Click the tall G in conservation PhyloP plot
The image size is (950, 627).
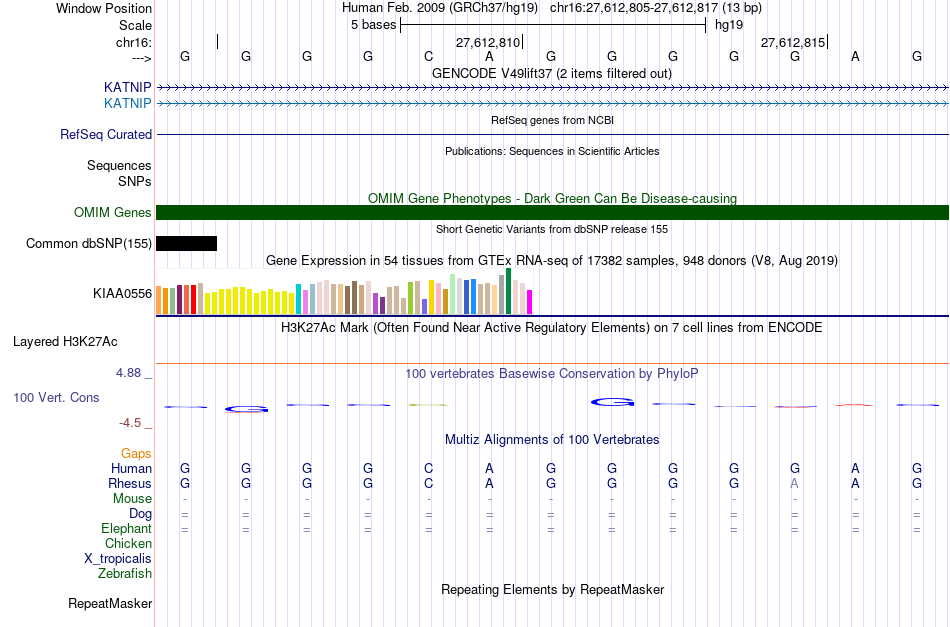pyautogui.click(x=613, y=402)
